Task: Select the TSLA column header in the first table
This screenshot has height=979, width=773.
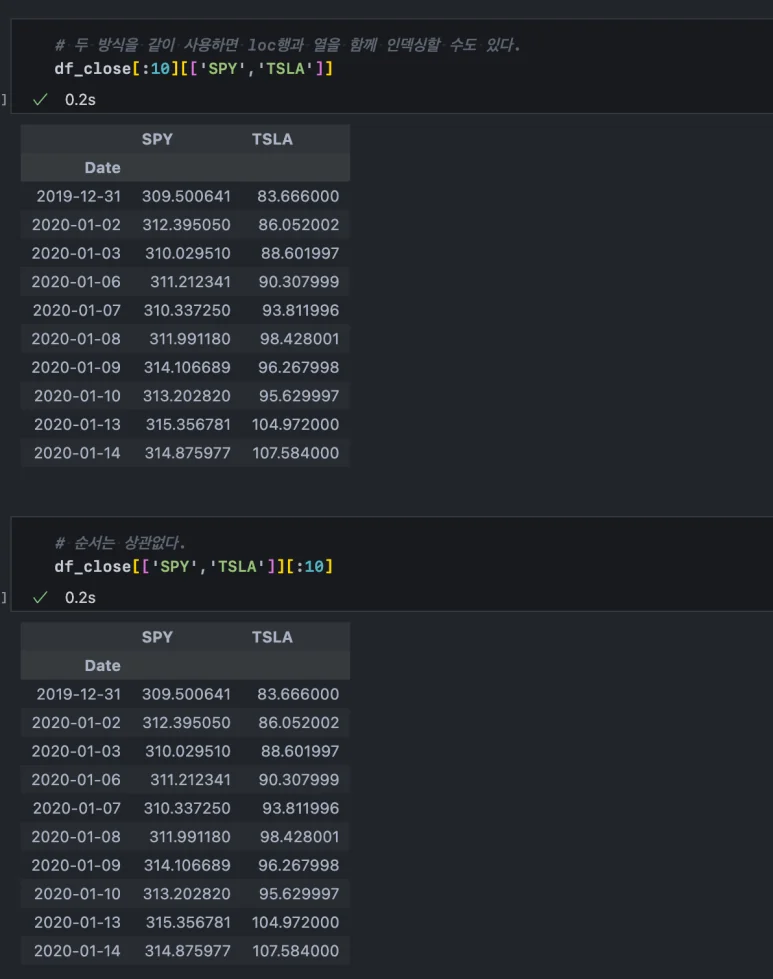Action: tap(272, 139)
